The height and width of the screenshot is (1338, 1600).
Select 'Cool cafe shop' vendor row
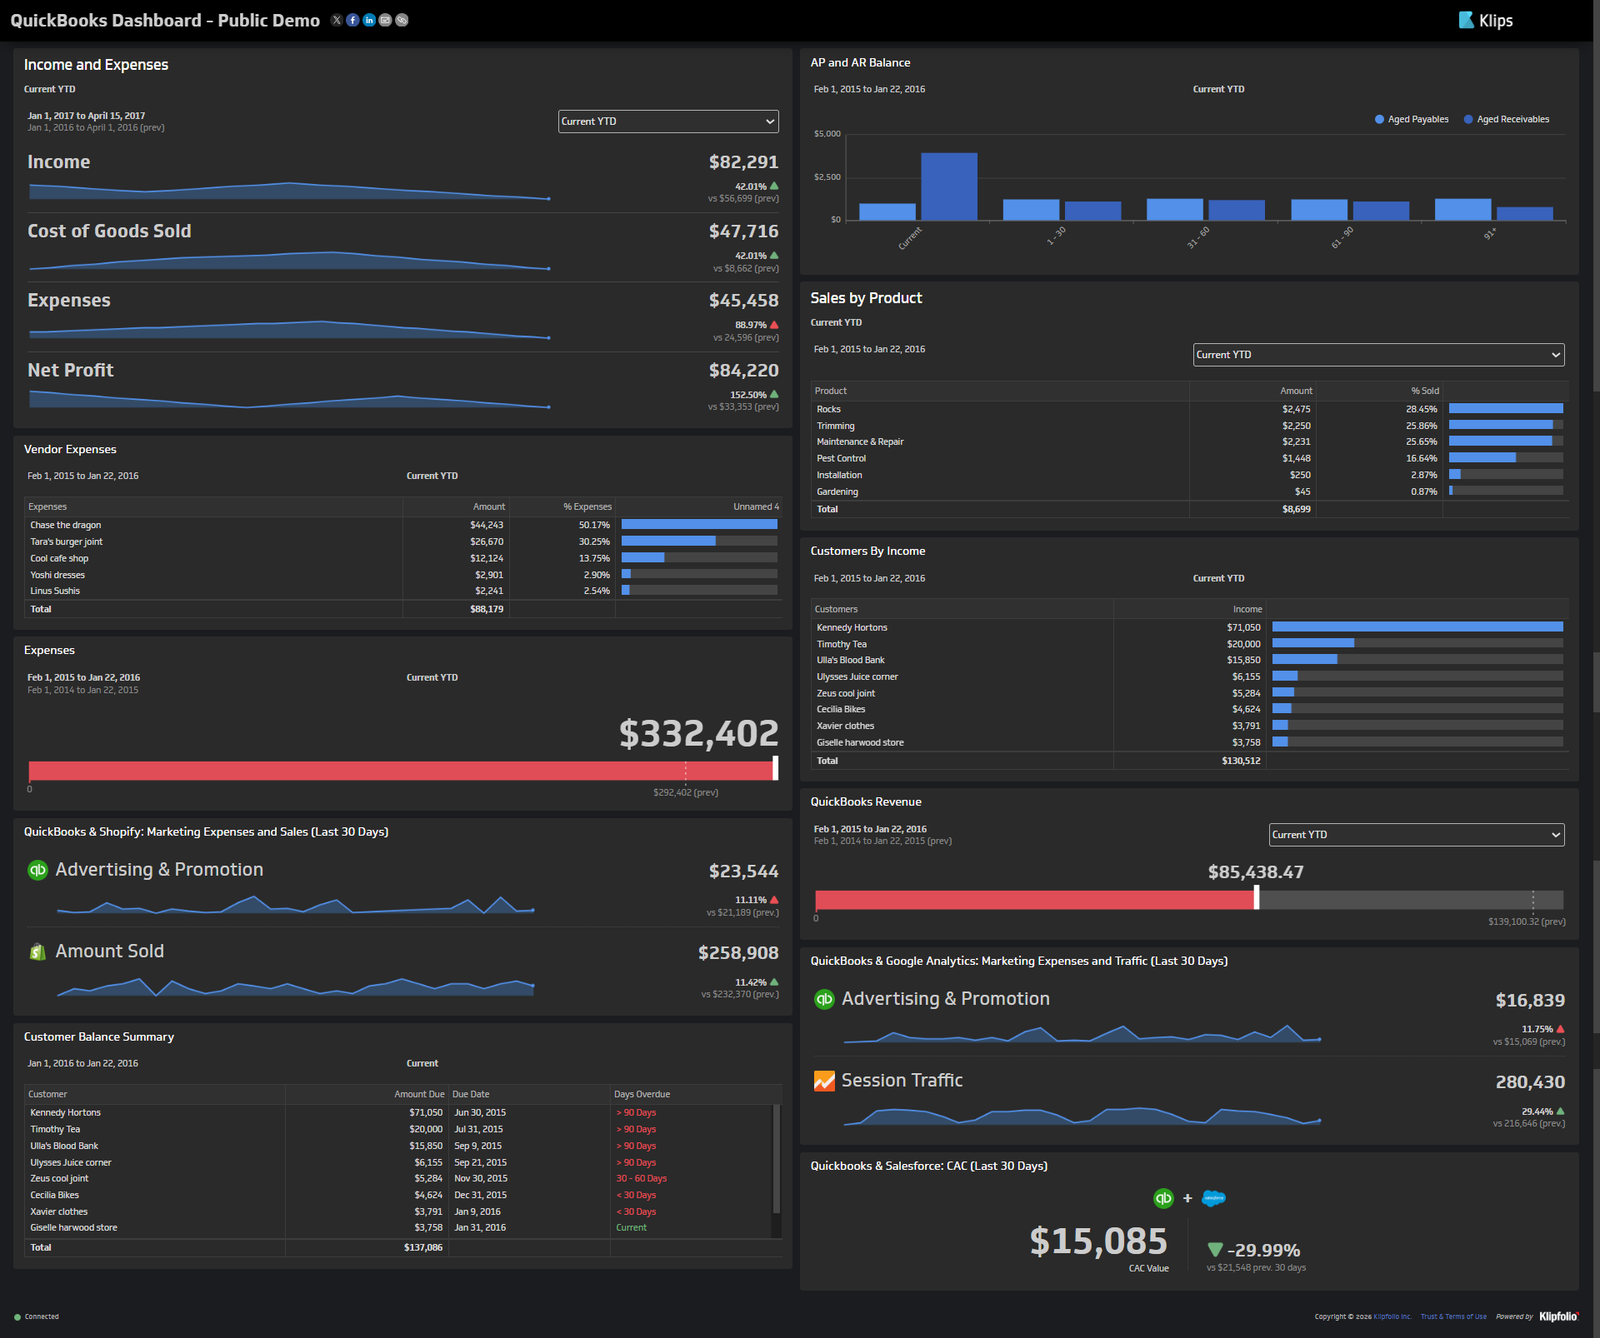pyautogui.click(x=403, y=558)
